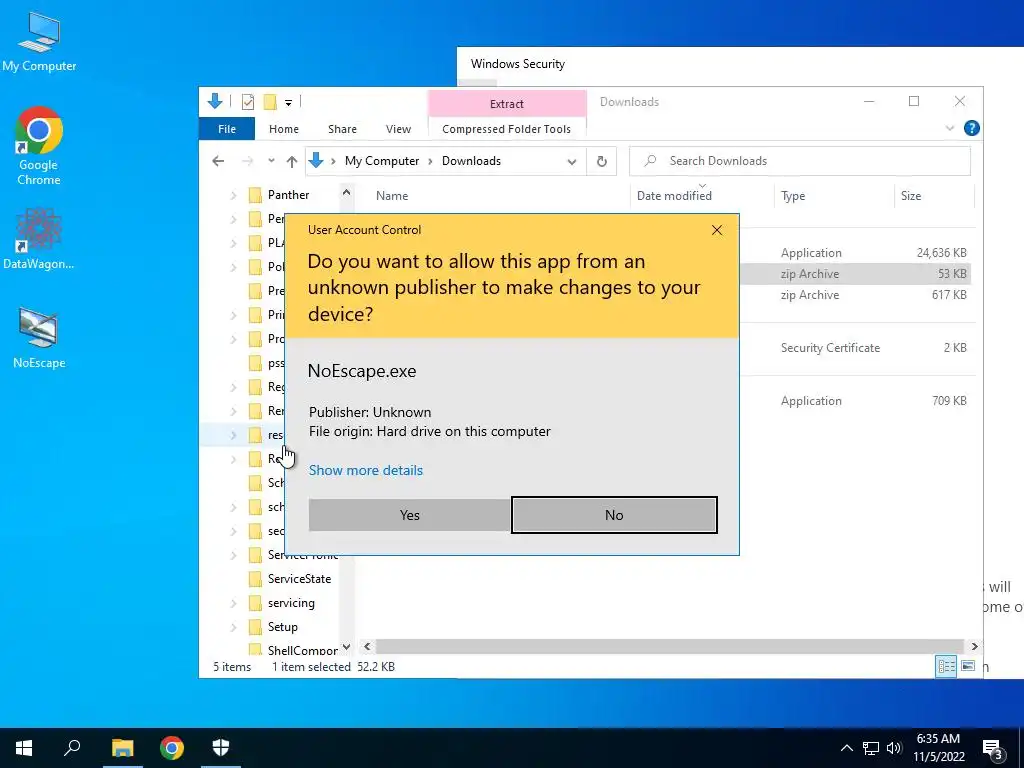
Task: Select the servicing folder in tree
Action: [x=291, y=603]
